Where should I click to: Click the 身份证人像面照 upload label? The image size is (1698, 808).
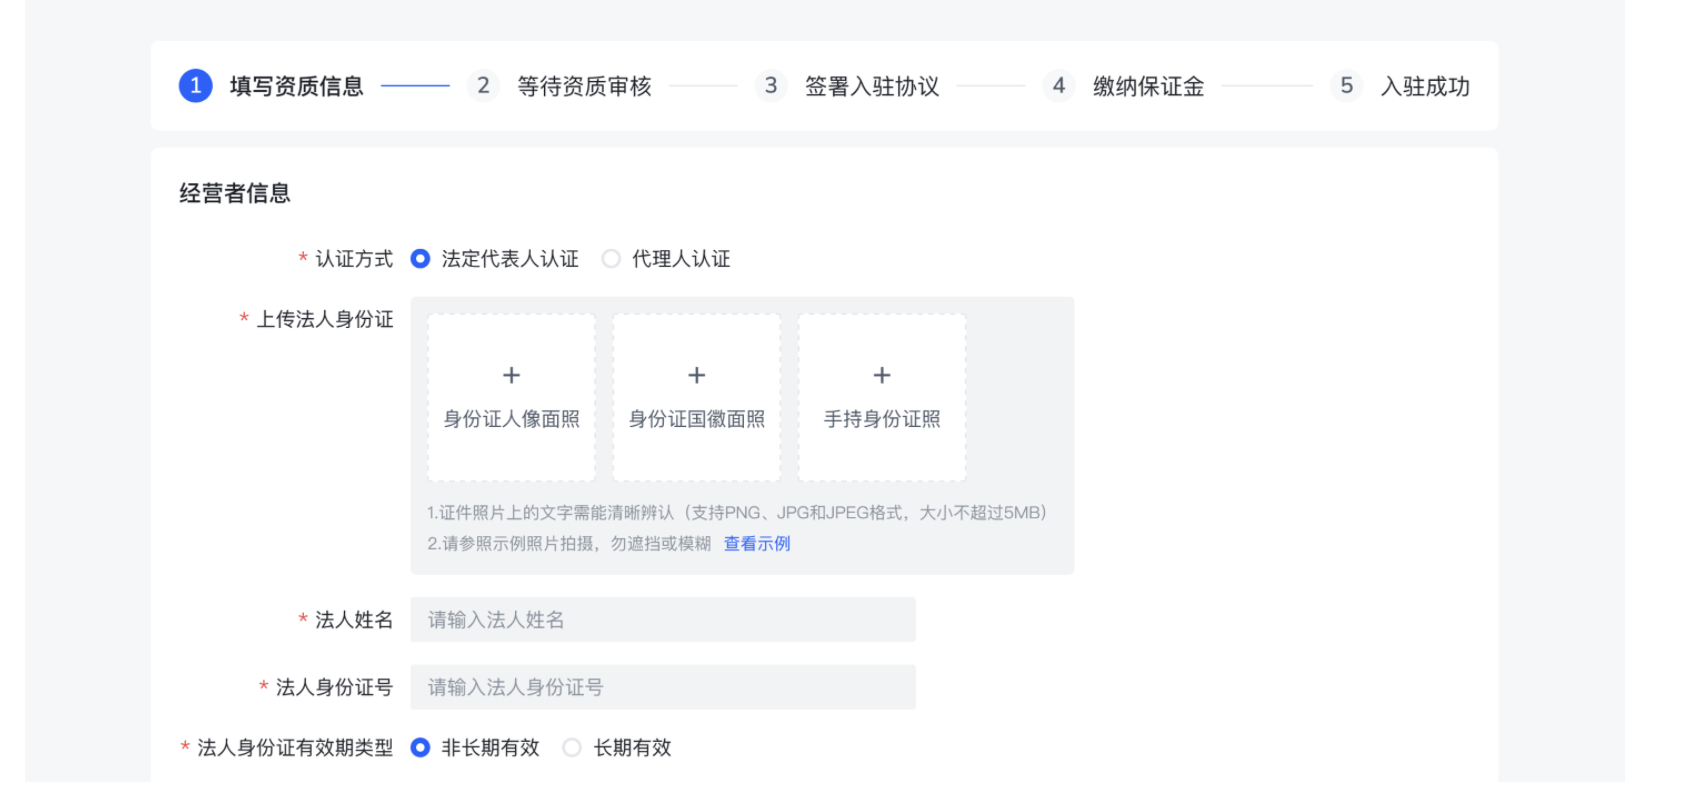coord(511,419)
